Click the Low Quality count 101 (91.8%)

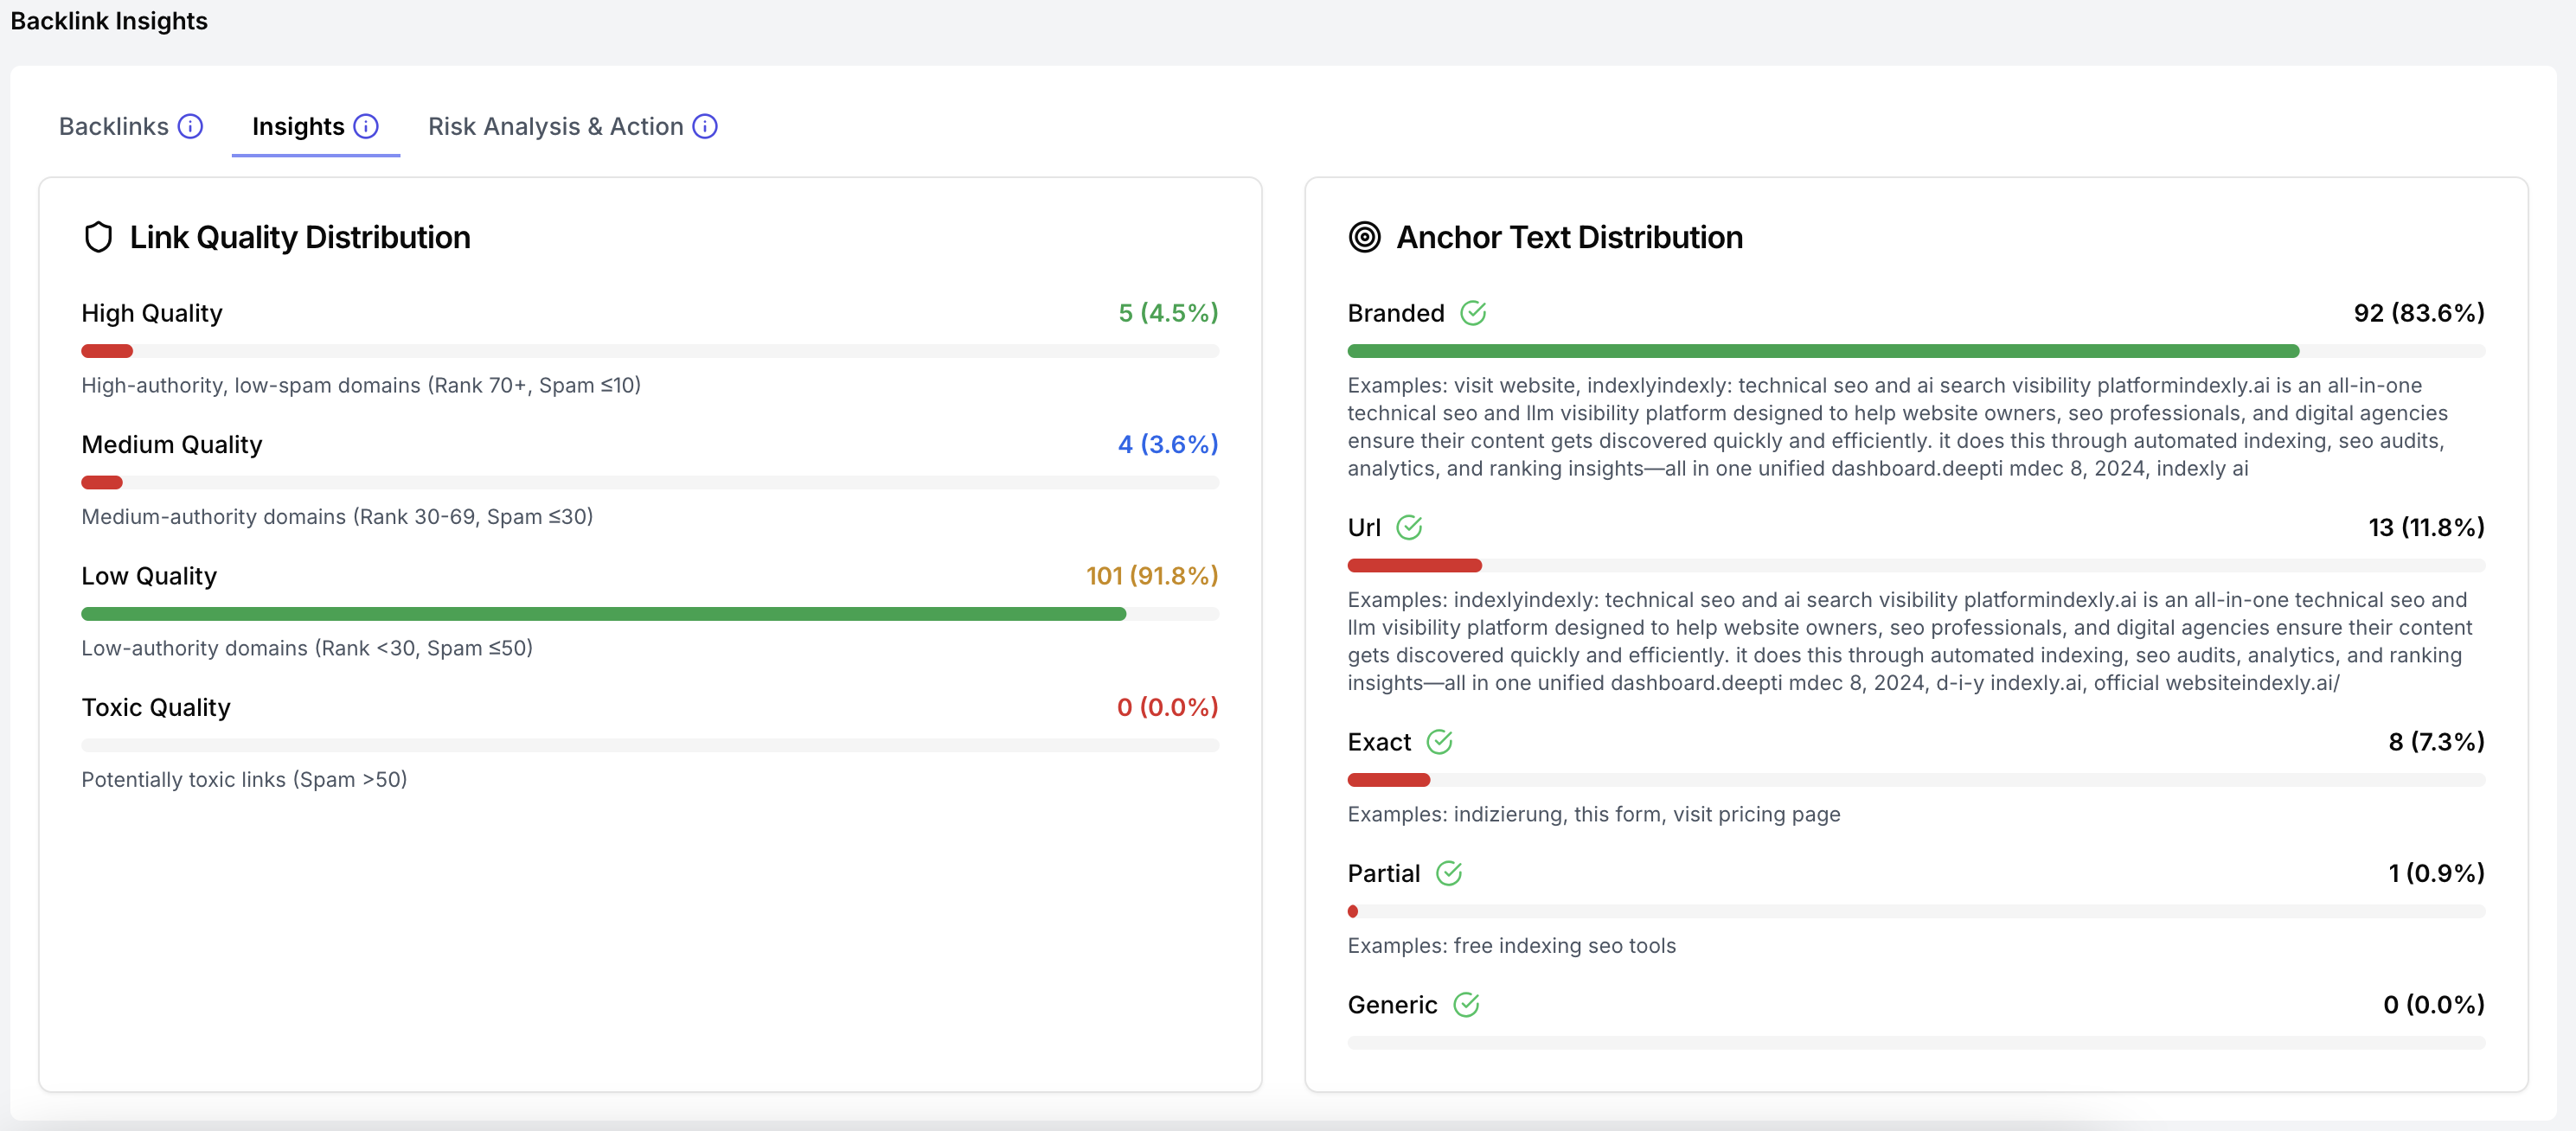pyautogui.click(x=1151, y=576)
